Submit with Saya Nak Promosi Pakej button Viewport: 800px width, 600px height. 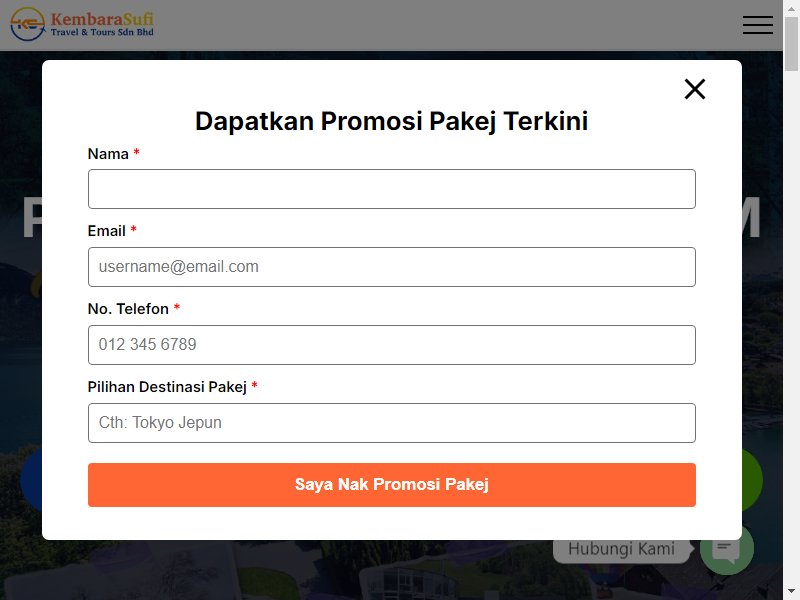pyautogui.click(x=392, y=485)
